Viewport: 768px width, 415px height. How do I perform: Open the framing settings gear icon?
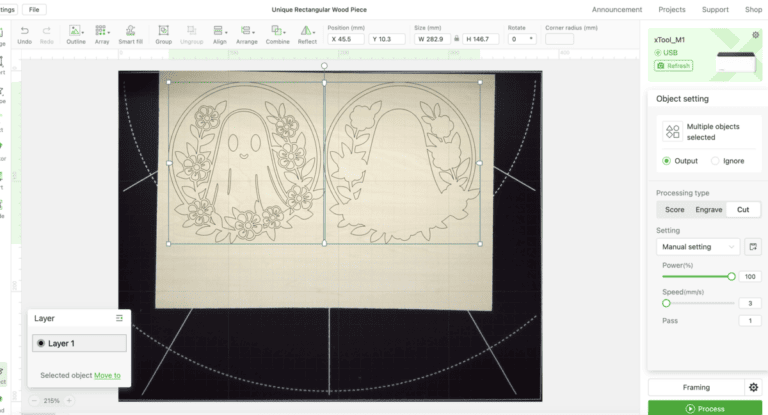pos(753,387)
